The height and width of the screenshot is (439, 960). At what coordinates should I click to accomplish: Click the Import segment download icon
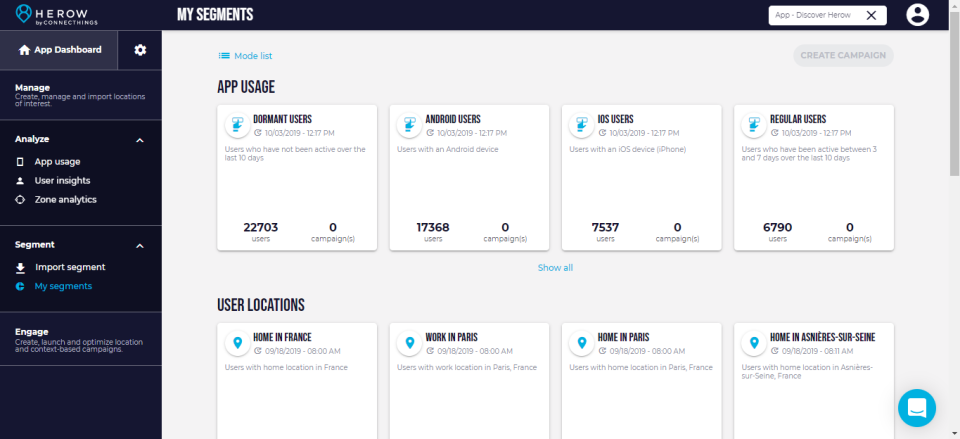[20, 268]
